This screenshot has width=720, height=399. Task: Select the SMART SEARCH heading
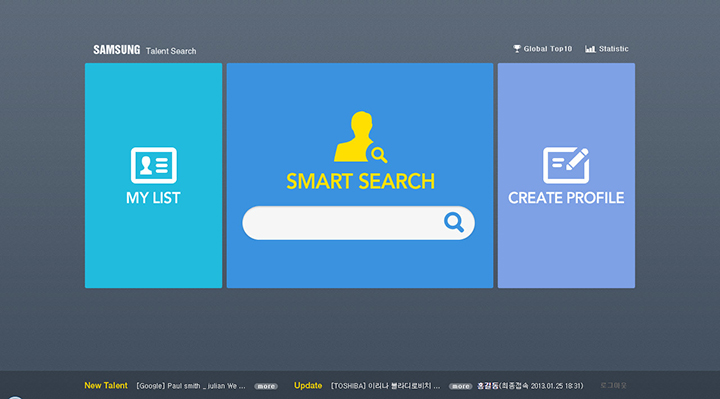360,181
